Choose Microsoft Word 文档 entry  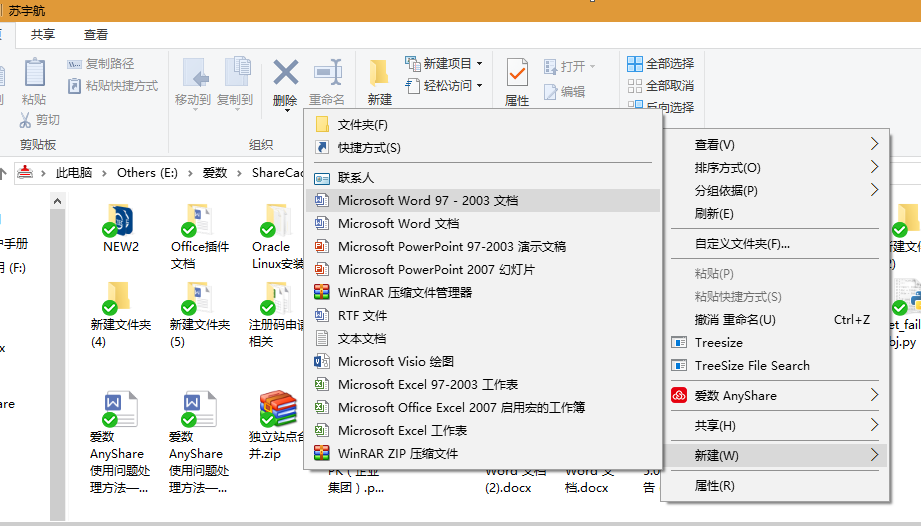tap(483, 223)
